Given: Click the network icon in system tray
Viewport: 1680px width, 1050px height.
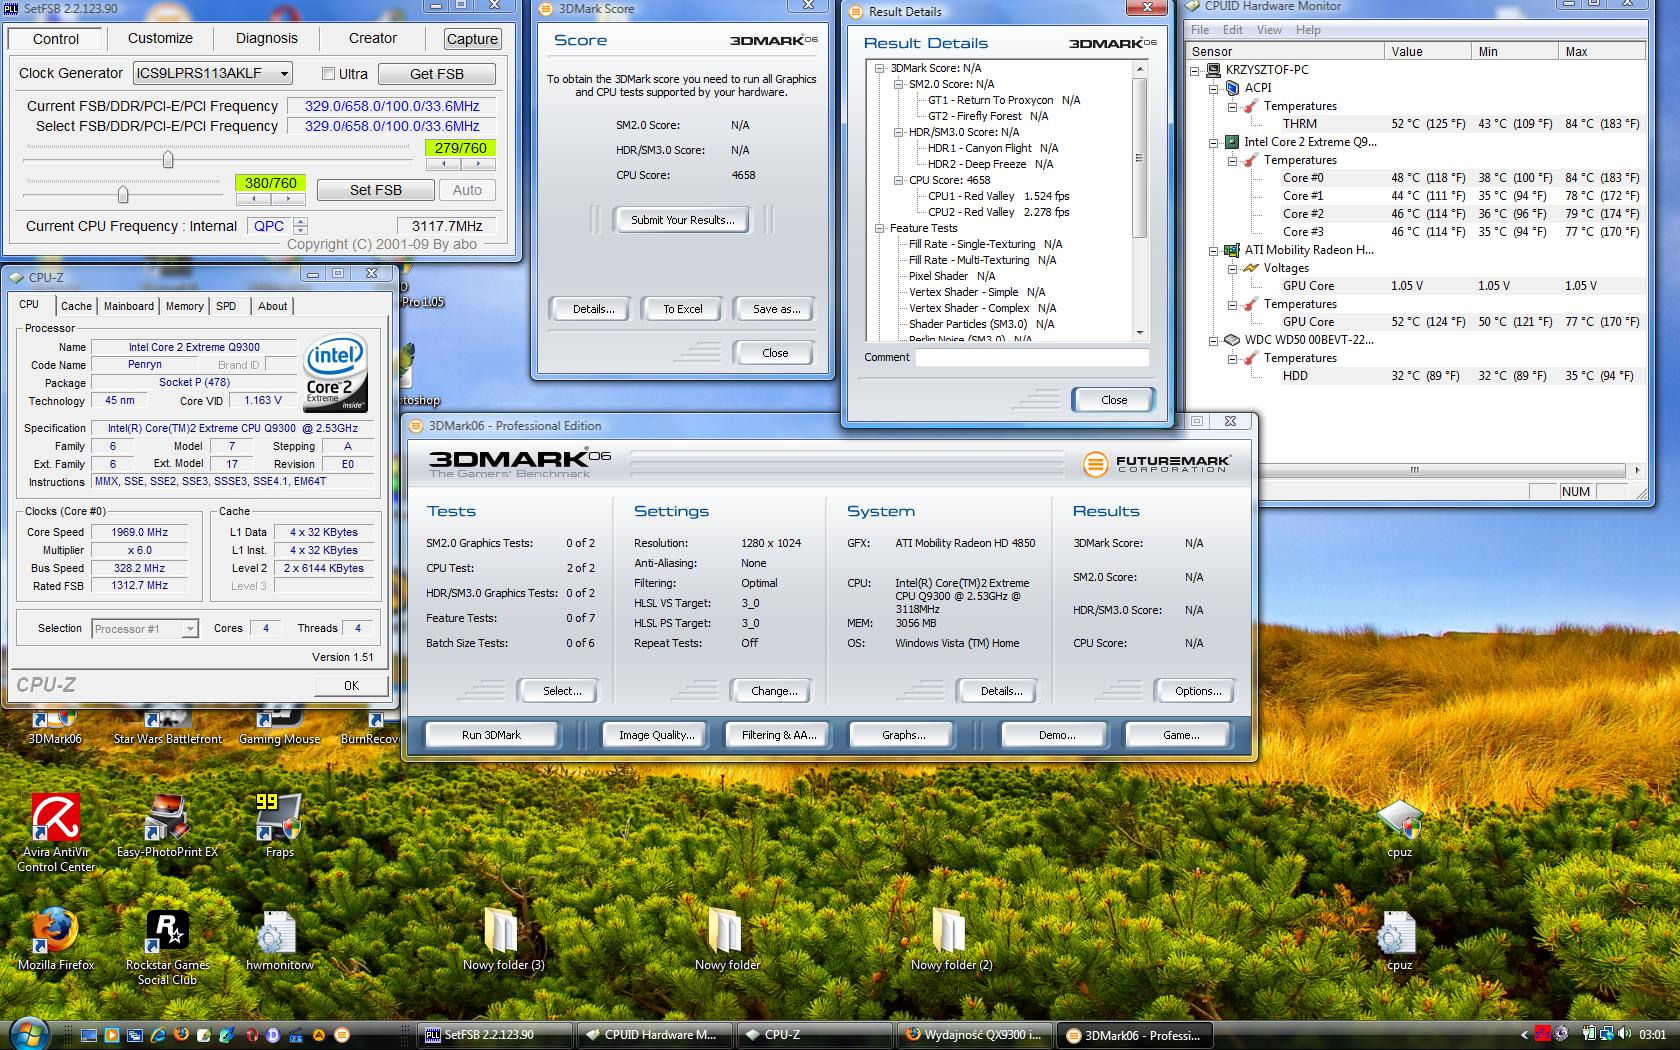Looking at the screenshot, I should click(1608, 1034).
